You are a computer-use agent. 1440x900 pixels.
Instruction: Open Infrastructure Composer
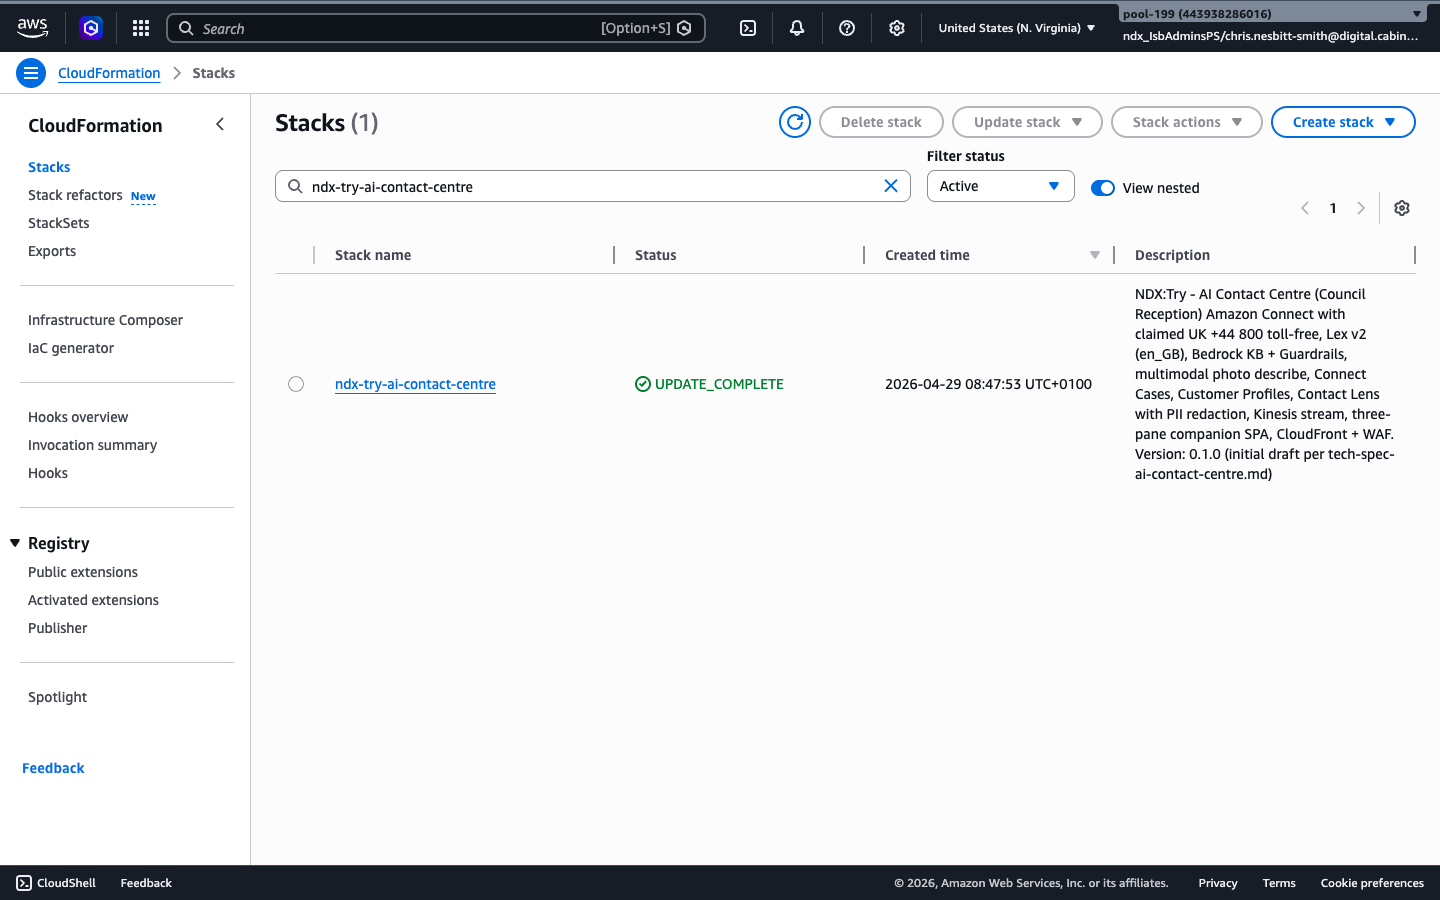coord(105,320)
